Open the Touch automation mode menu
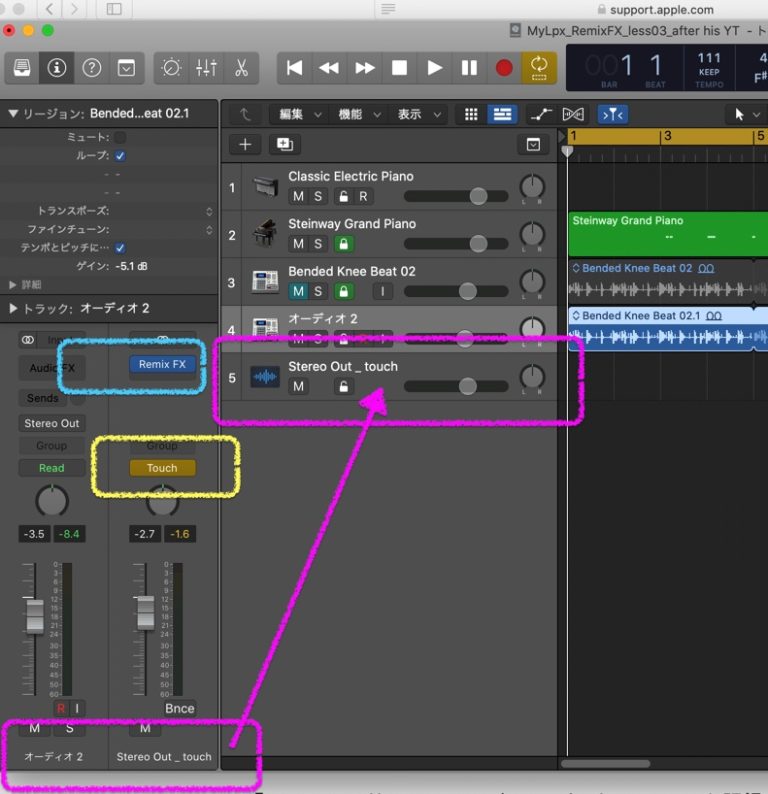This screenshot has width=768, height=794. point(162,468)
